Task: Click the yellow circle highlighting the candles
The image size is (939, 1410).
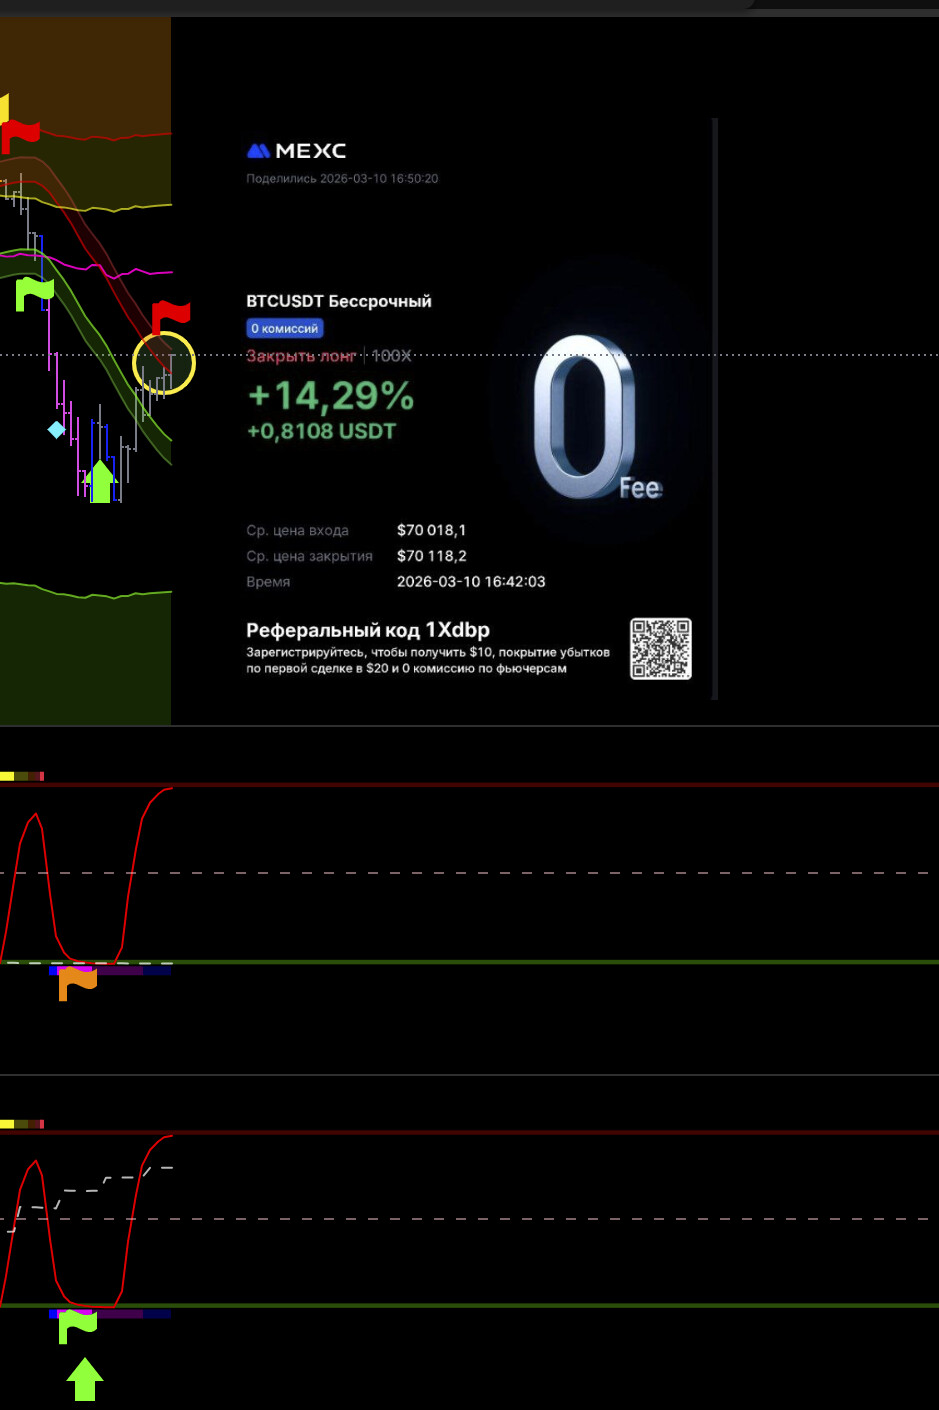Action: tap(164, 362)
